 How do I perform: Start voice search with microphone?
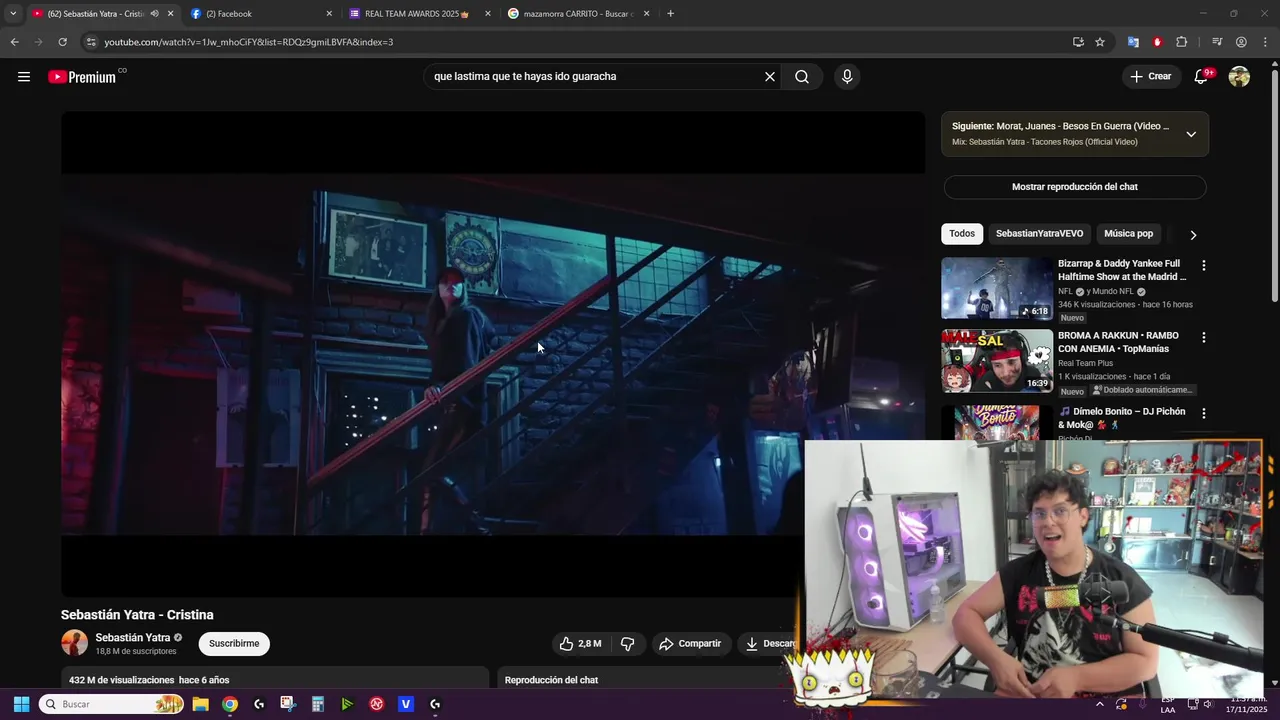[847, 77]
